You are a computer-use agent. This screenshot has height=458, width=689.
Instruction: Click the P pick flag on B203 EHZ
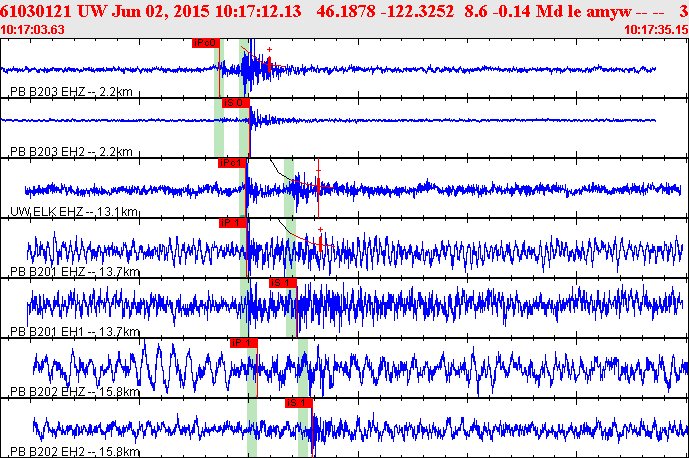[x=205, y=43]
